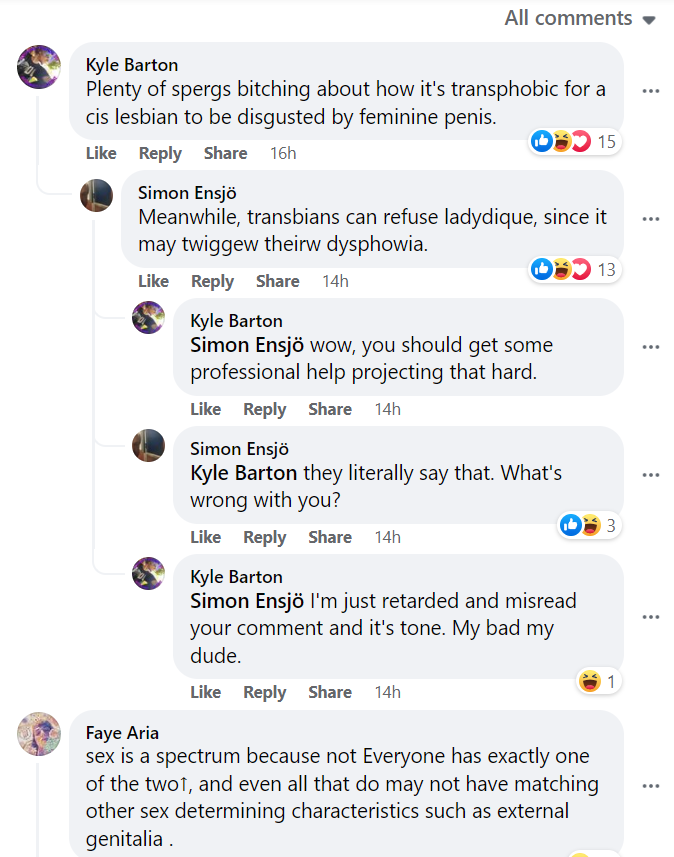Viewport: 674px width, 857px height.
Task: Open the tagged Simon Ensjö mention in 'retarded' reply
Action: pyautogui.click(x=247, y=601)
